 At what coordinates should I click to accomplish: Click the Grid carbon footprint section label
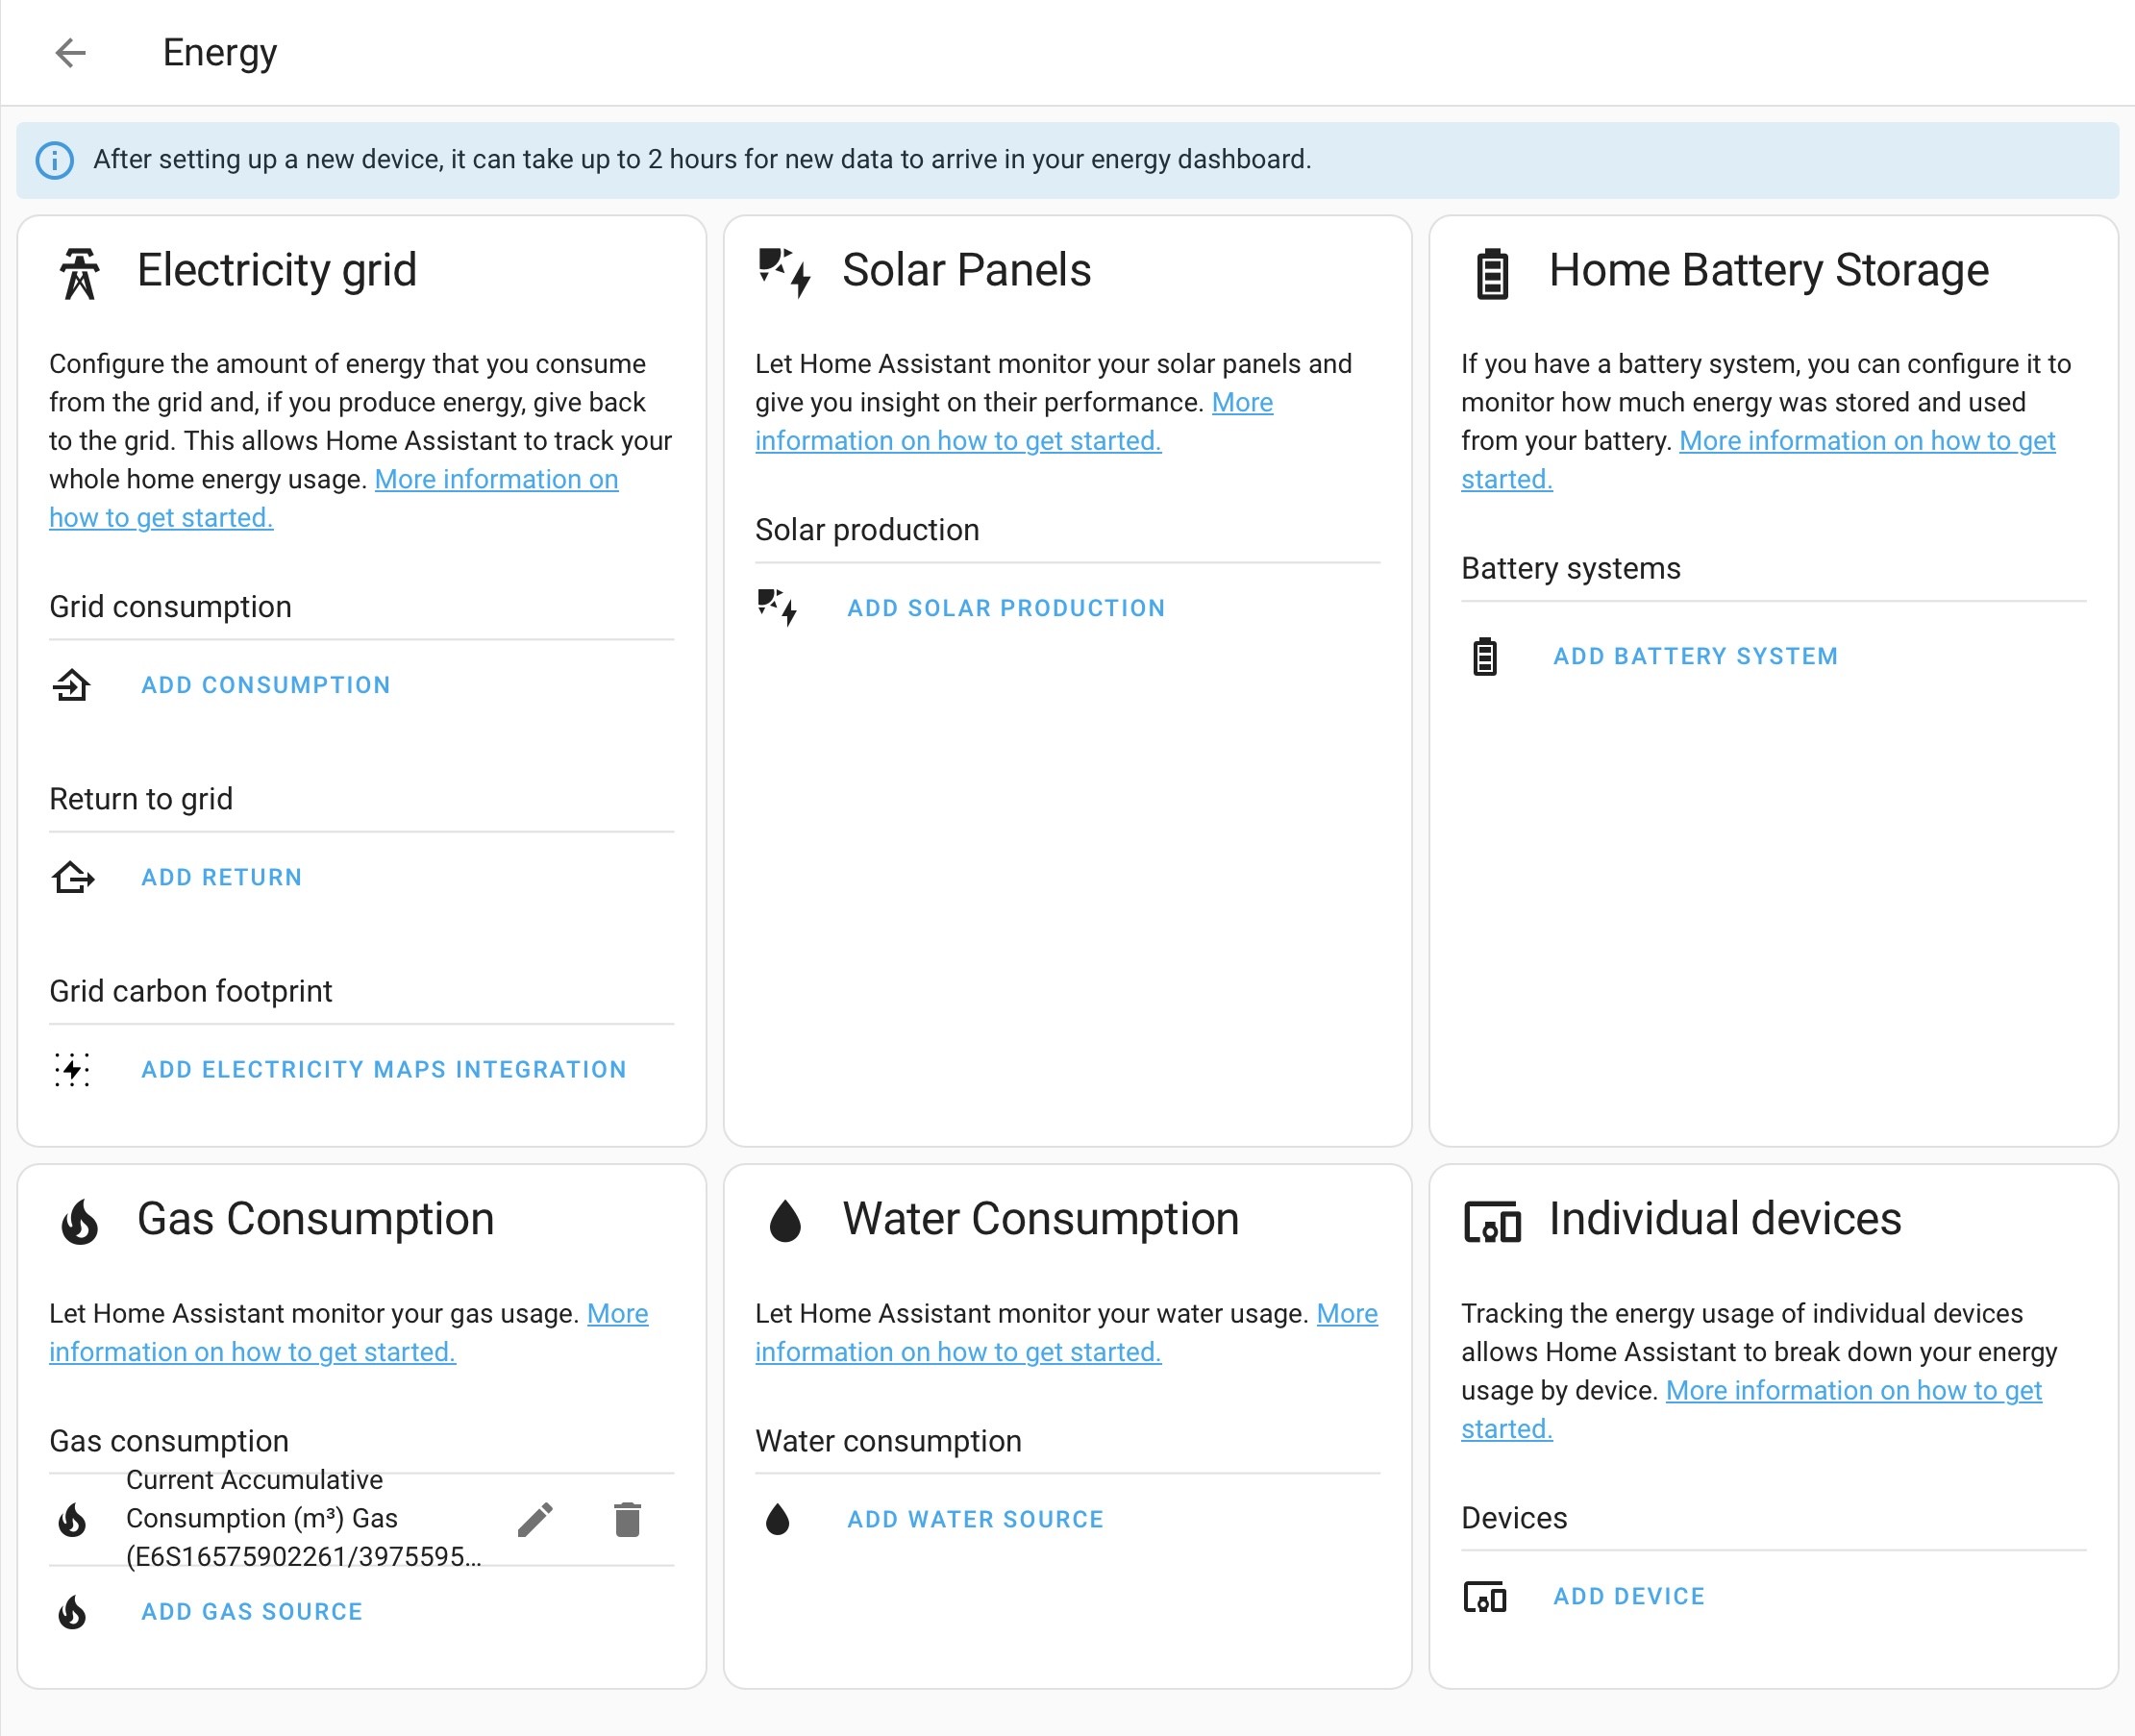pyautogui.click(x=191, y=991)
